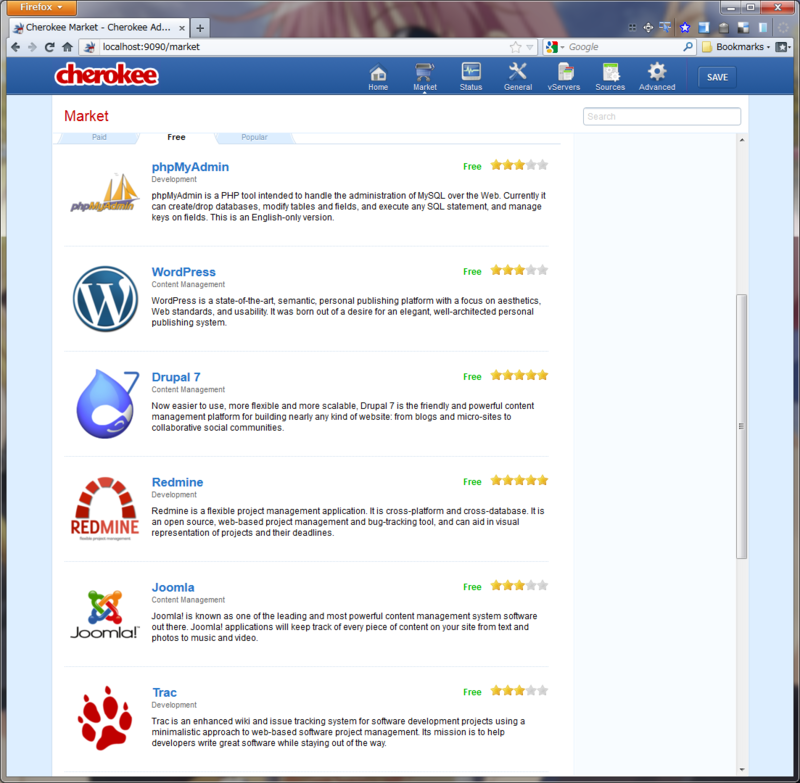800x783 pixels.
Task: Click the SAVE button
Action: click(717, 78)
